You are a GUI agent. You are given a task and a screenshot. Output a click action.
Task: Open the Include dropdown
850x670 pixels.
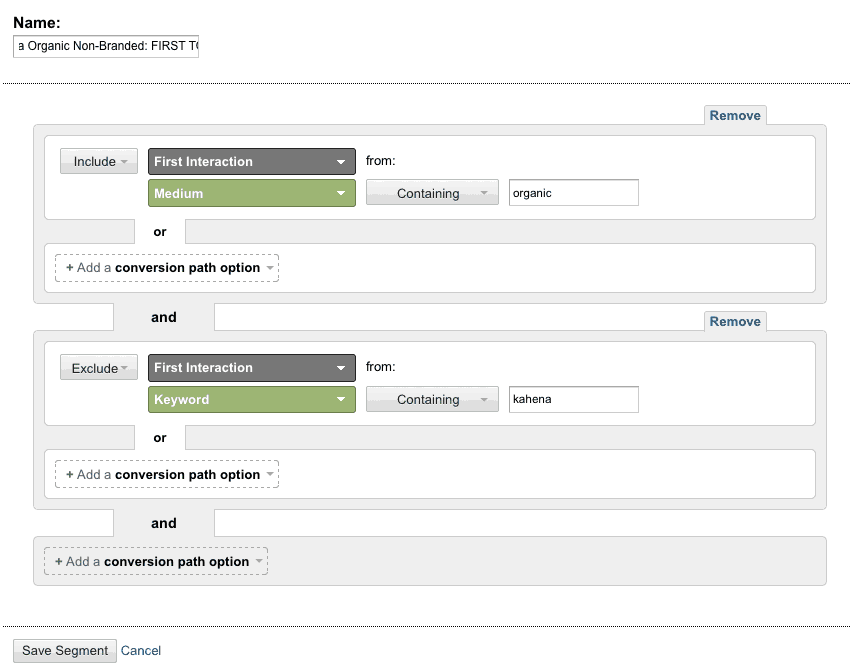coord(99,161)
